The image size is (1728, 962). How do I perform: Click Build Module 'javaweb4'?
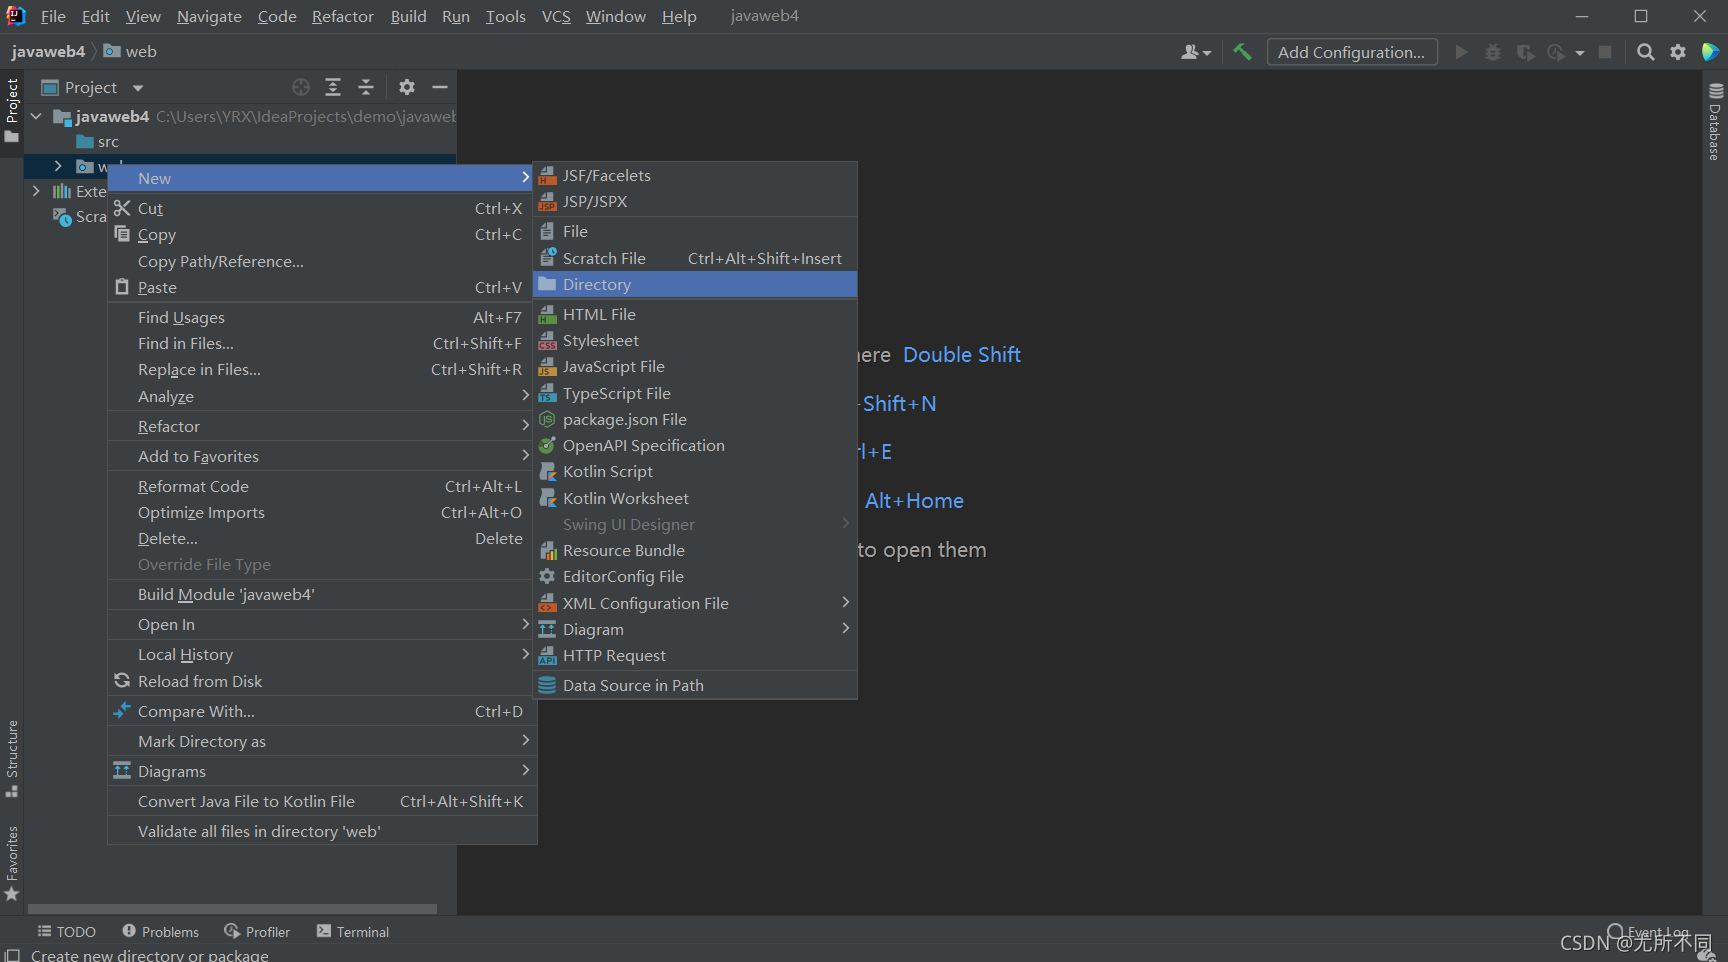click(322, 594)
